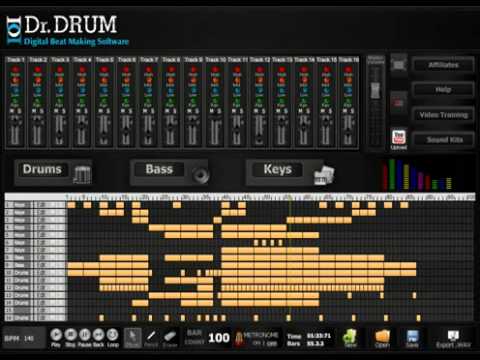Click the Pause playback button
The height and width of the screenshot is (360, 480).
(85, 334)
